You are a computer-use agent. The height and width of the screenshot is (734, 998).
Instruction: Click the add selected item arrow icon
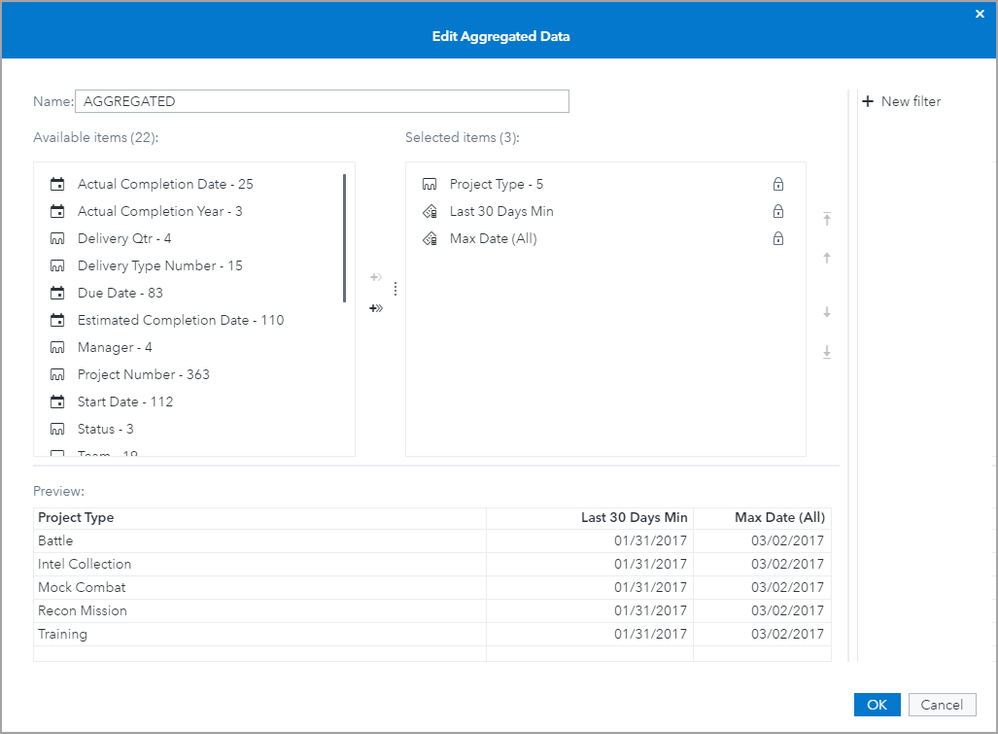click(x=376, y=278)
